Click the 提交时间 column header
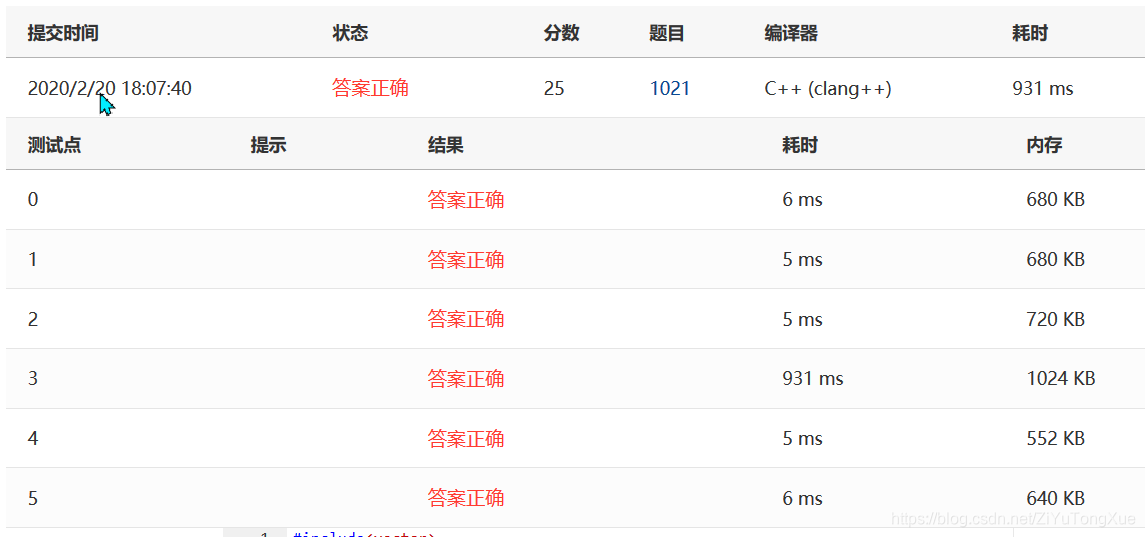 tap(63, 33)
